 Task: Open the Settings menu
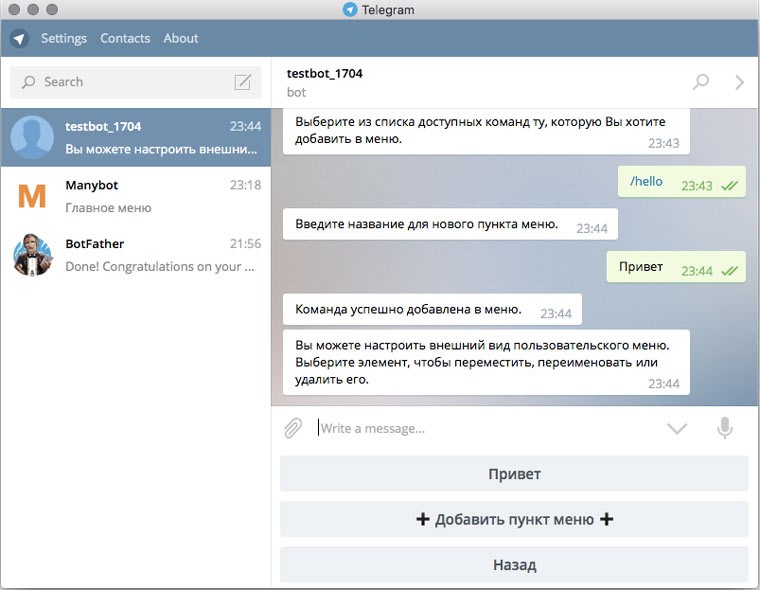[x=63, y=38]
